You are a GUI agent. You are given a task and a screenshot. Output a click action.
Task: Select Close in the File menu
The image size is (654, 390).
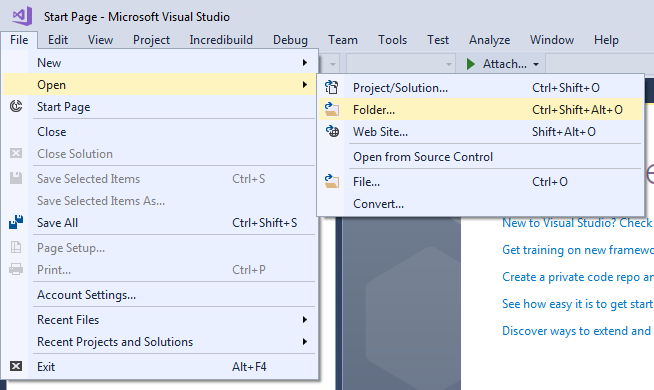click(x=159, y=132)
